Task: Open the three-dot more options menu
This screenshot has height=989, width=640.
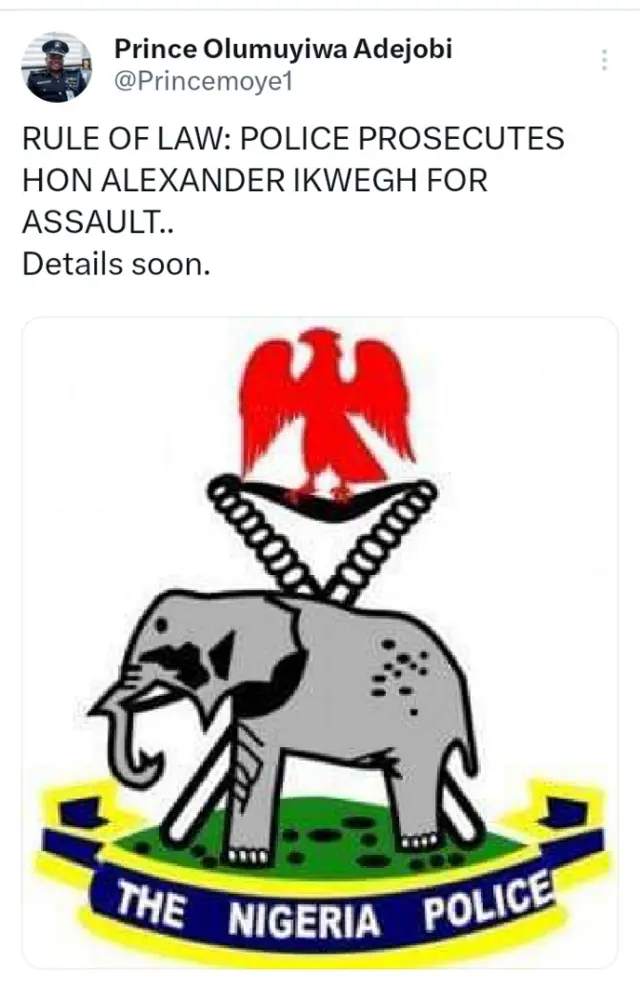Action: (x=604, y=60)
